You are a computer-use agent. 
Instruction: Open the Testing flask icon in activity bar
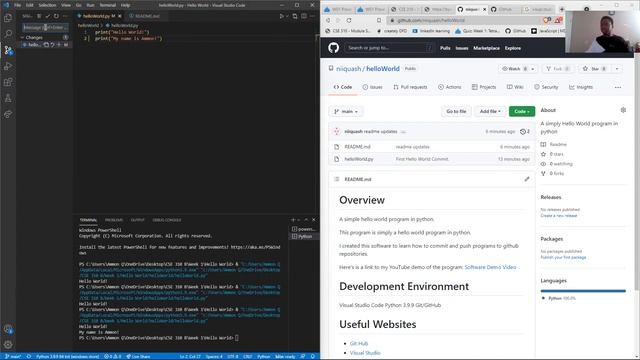point(8,98)
